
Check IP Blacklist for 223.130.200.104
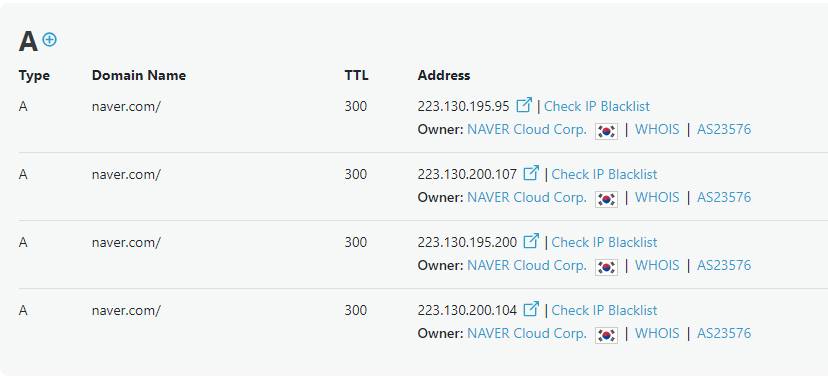pos(604,311)
